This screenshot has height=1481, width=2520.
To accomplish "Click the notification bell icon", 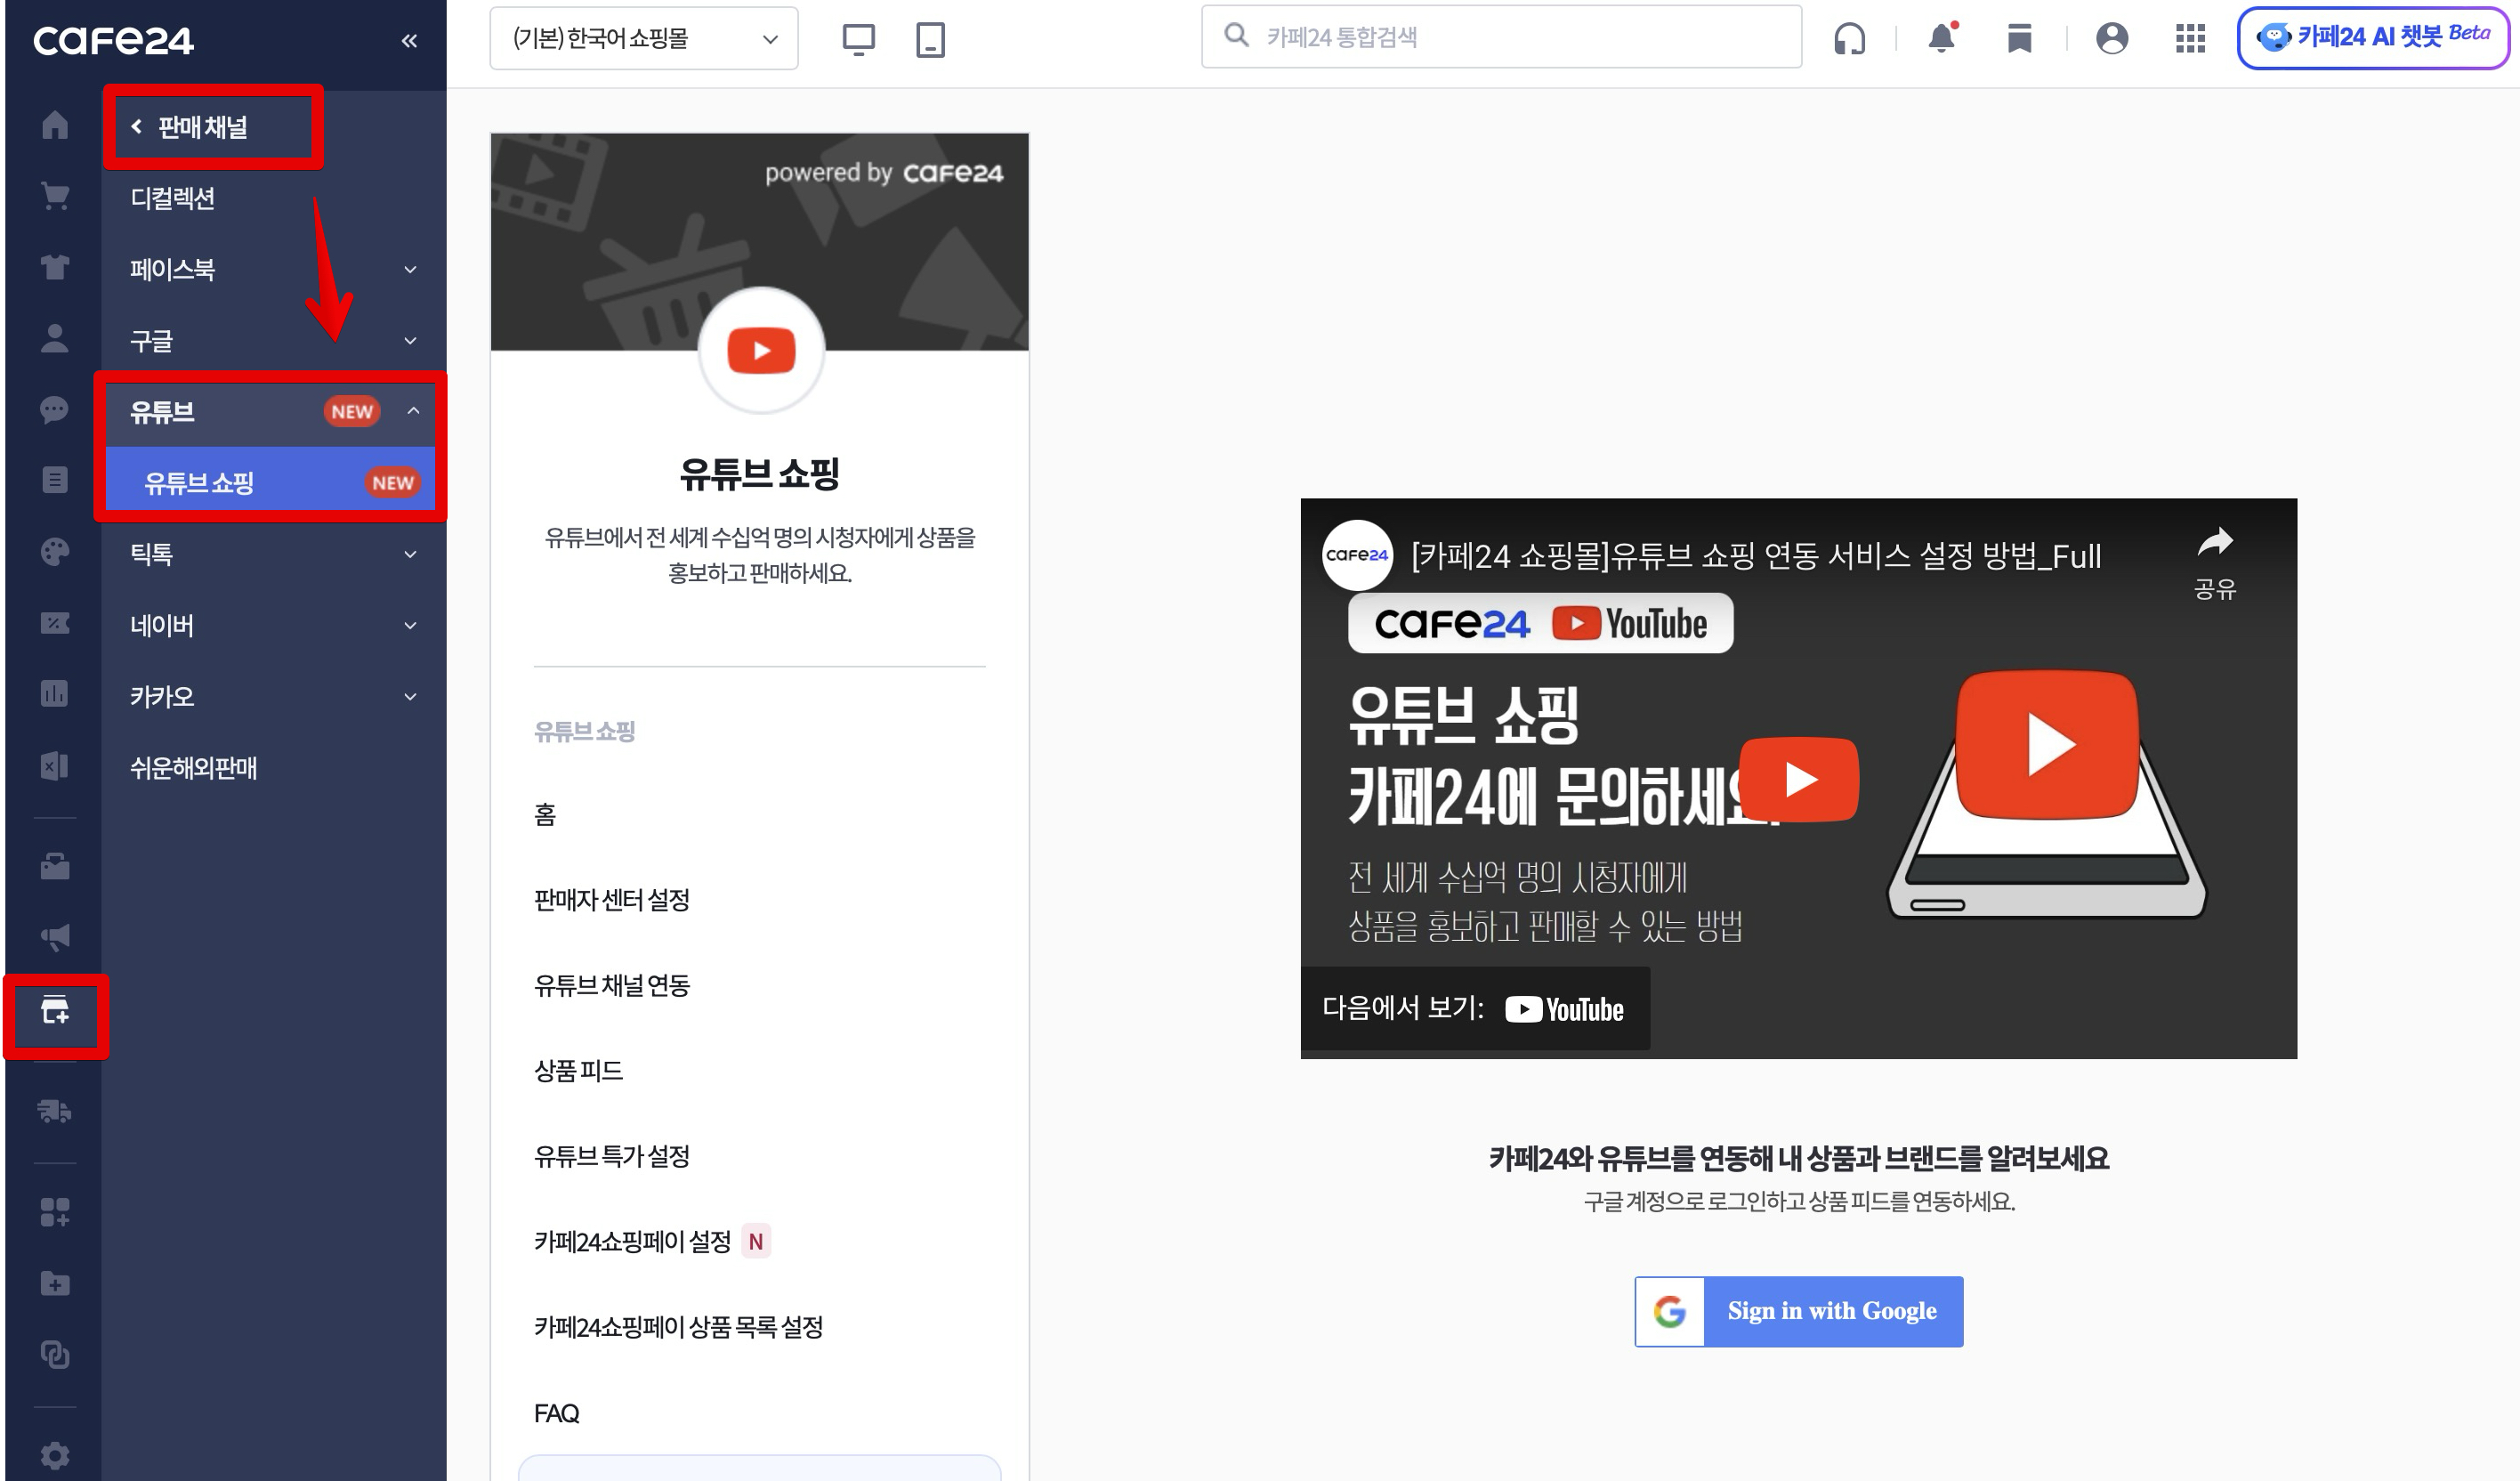I will [1941, 38].
